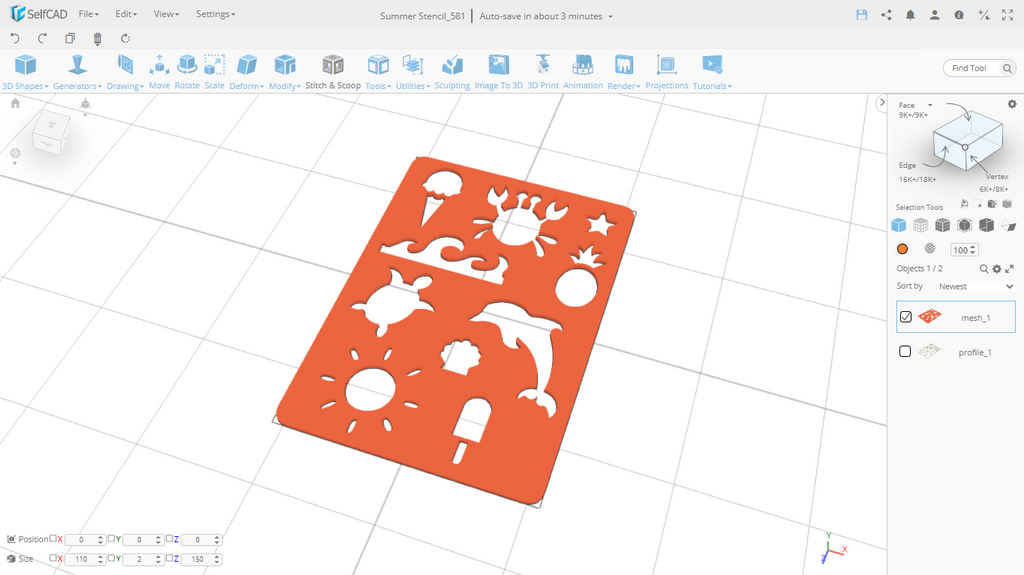Image resolution: width=1024 pixels, height=575 pixels.
Task: Check the profile_1 object checkbox
Action: 905,351
